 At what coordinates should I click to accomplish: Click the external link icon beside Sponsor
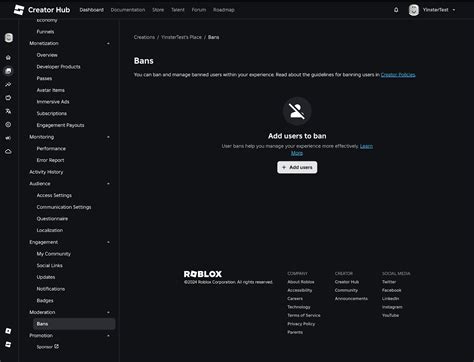click(x=56, y=346)
